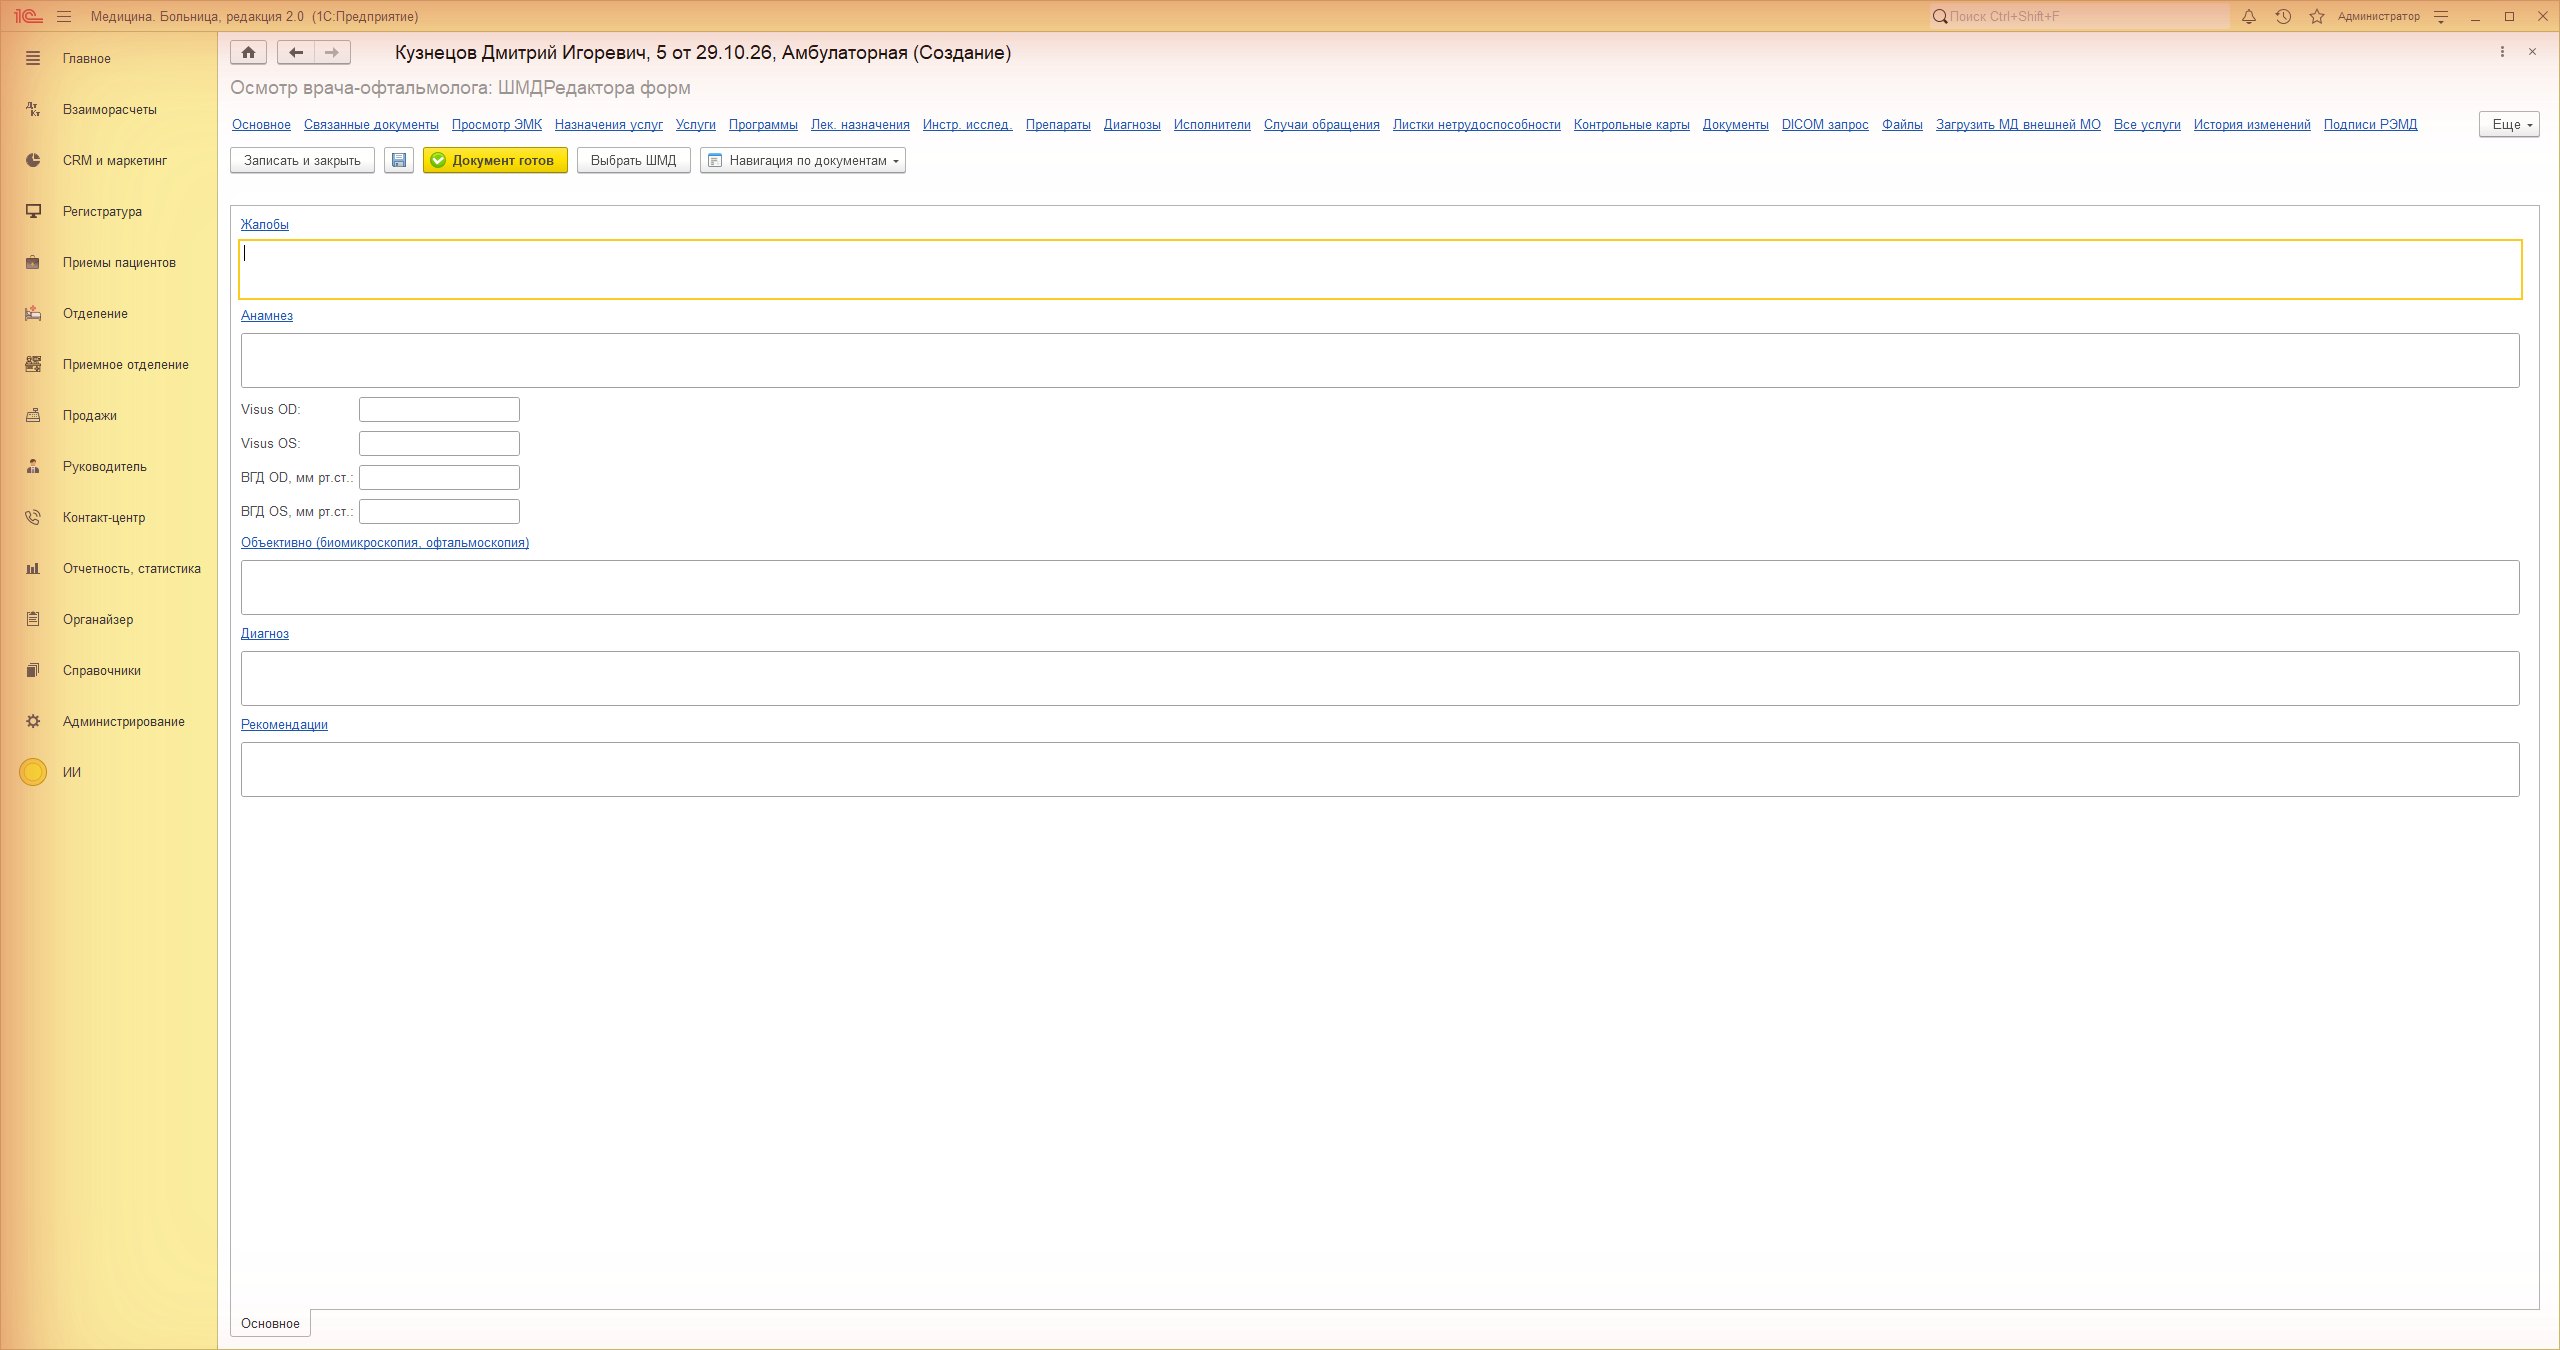
Task: Open the Жалобы section link
Action: 265,224
